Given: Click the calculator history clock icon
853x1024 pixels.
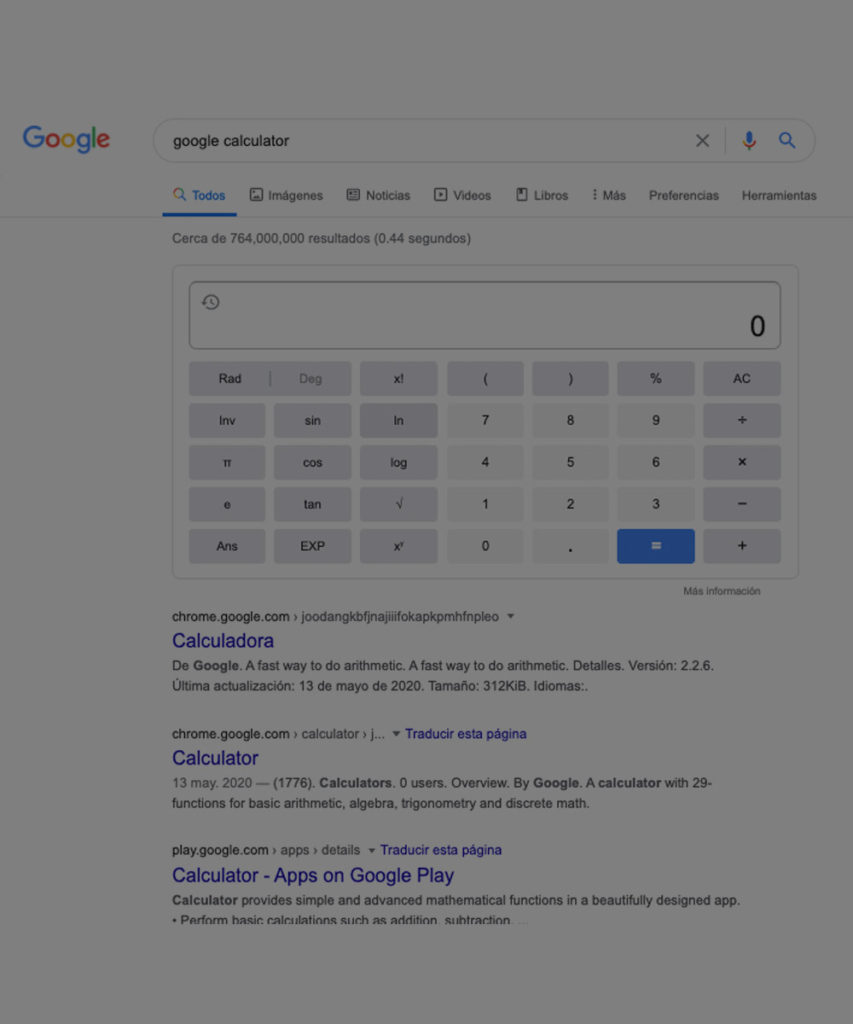Looking at the screenshot, I should (210, 302).
